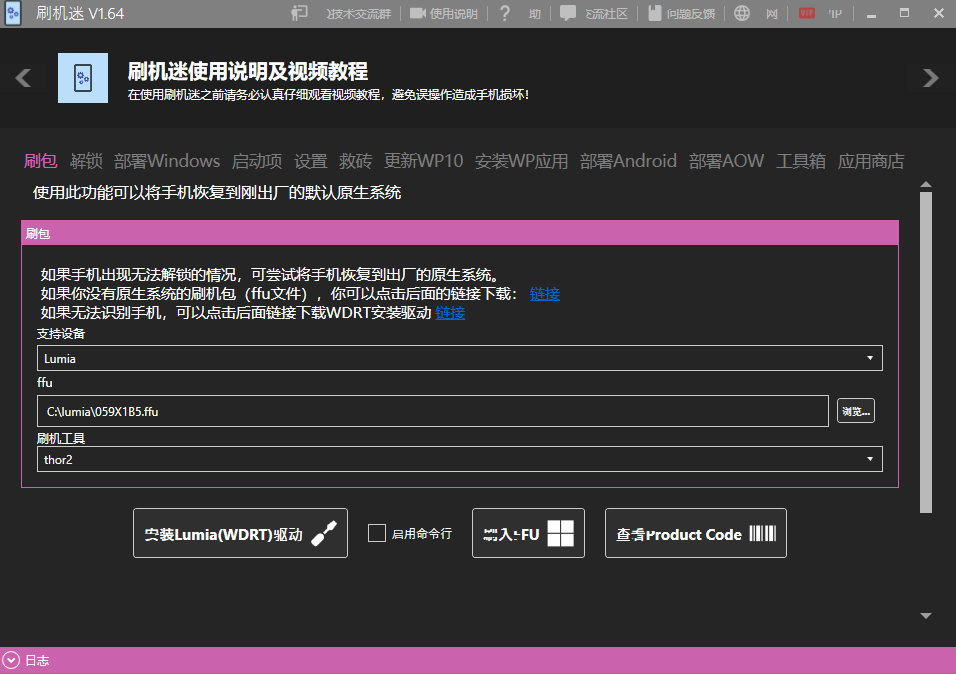Click the 浏览 browse button for ffu

855,411
